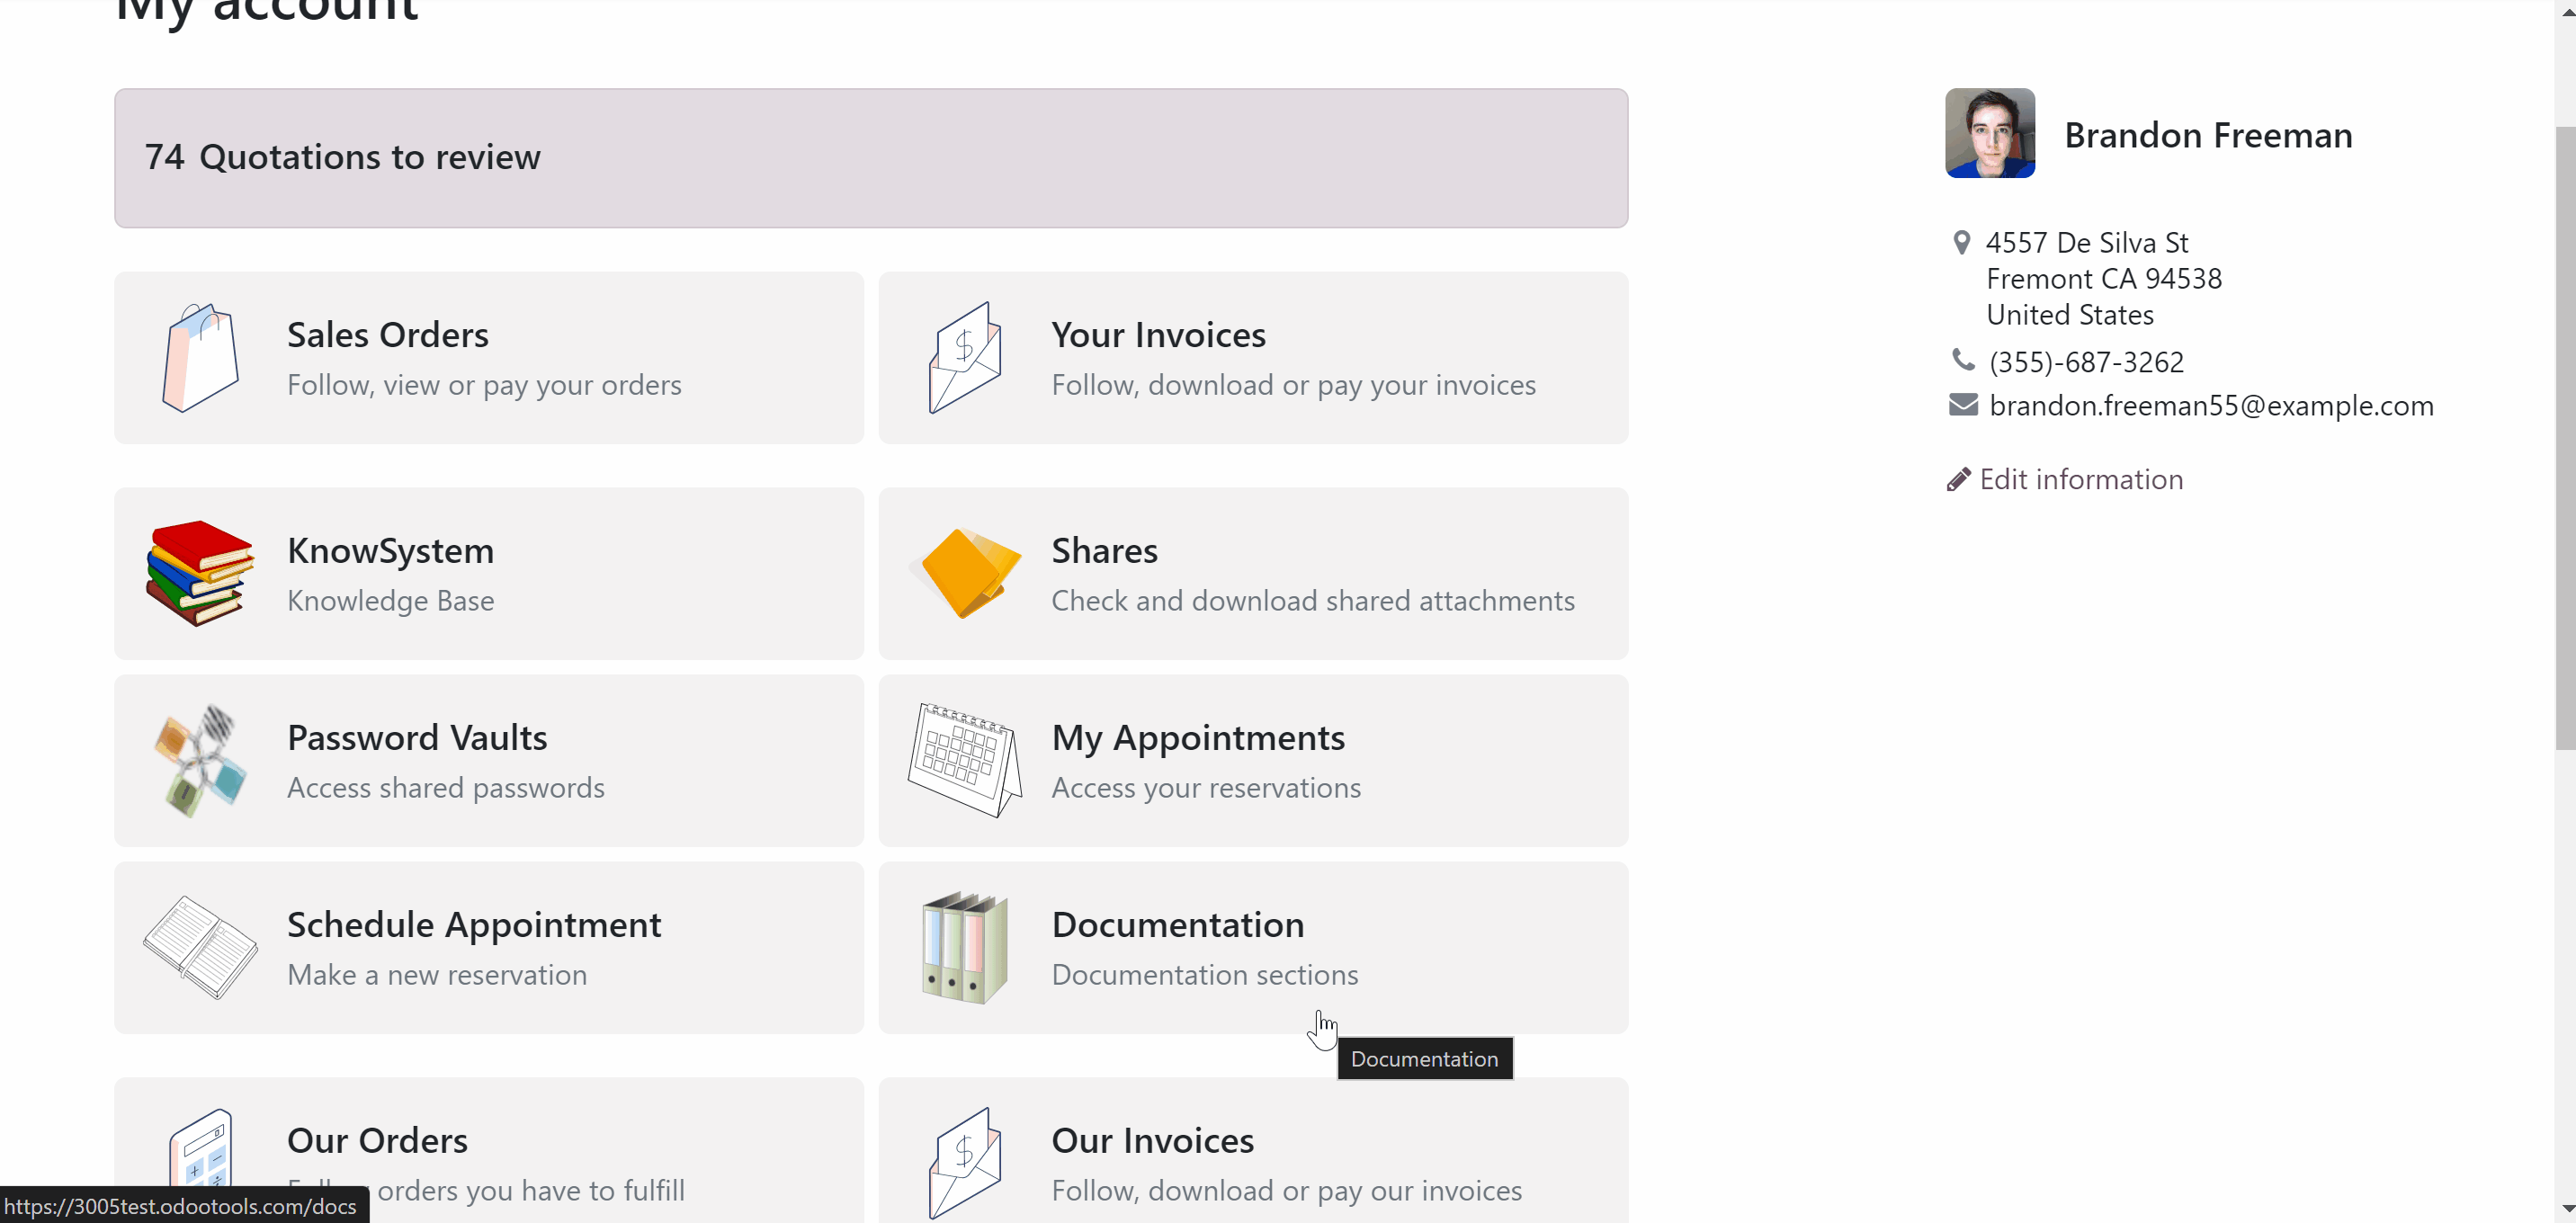Image resolution: width=2576 pixels, height=1223 pixels.
Task: Open the Documentation card title
Action: coord(1178,925)
